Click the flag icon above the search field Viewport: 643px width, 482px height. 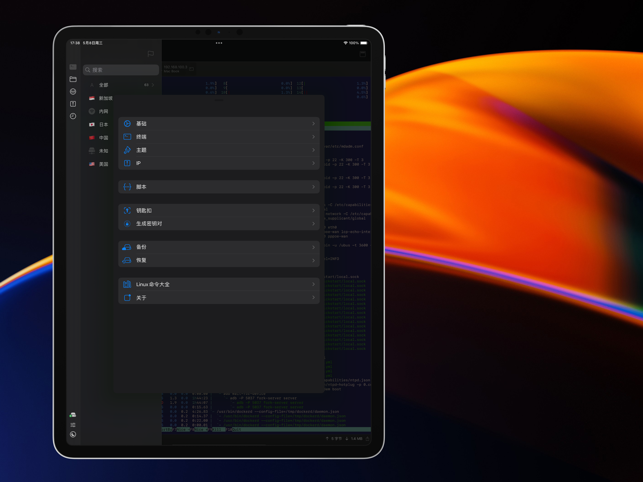(x=150, y=54)
